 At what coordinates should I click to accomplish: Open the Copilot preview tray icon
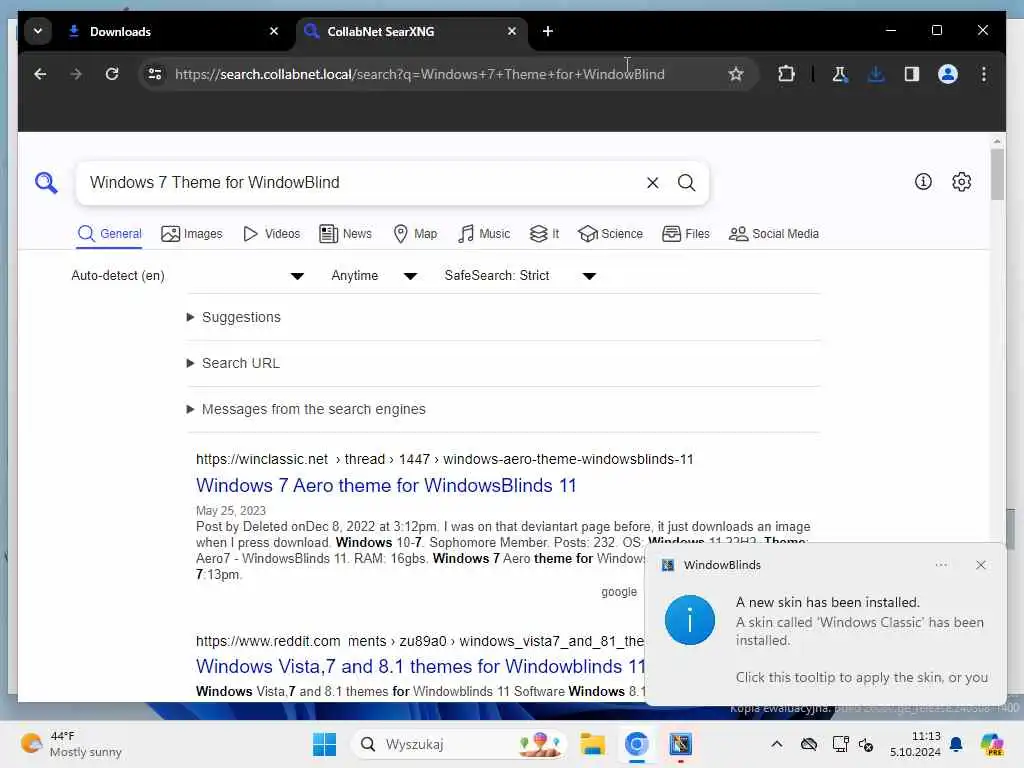coord(992,744)
